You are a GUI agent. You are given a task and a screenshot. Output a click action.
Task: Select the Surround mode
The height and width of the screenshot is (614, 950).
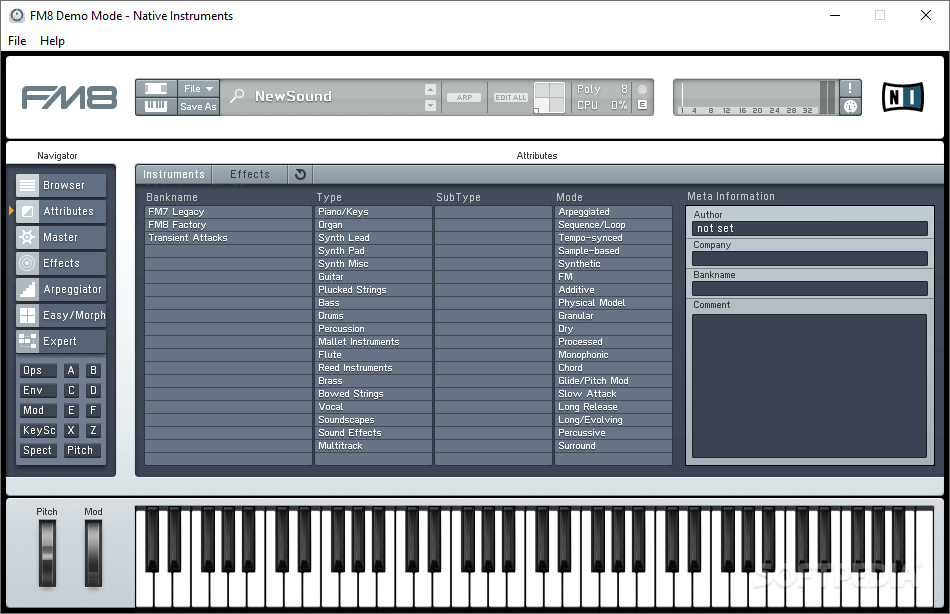613,445
